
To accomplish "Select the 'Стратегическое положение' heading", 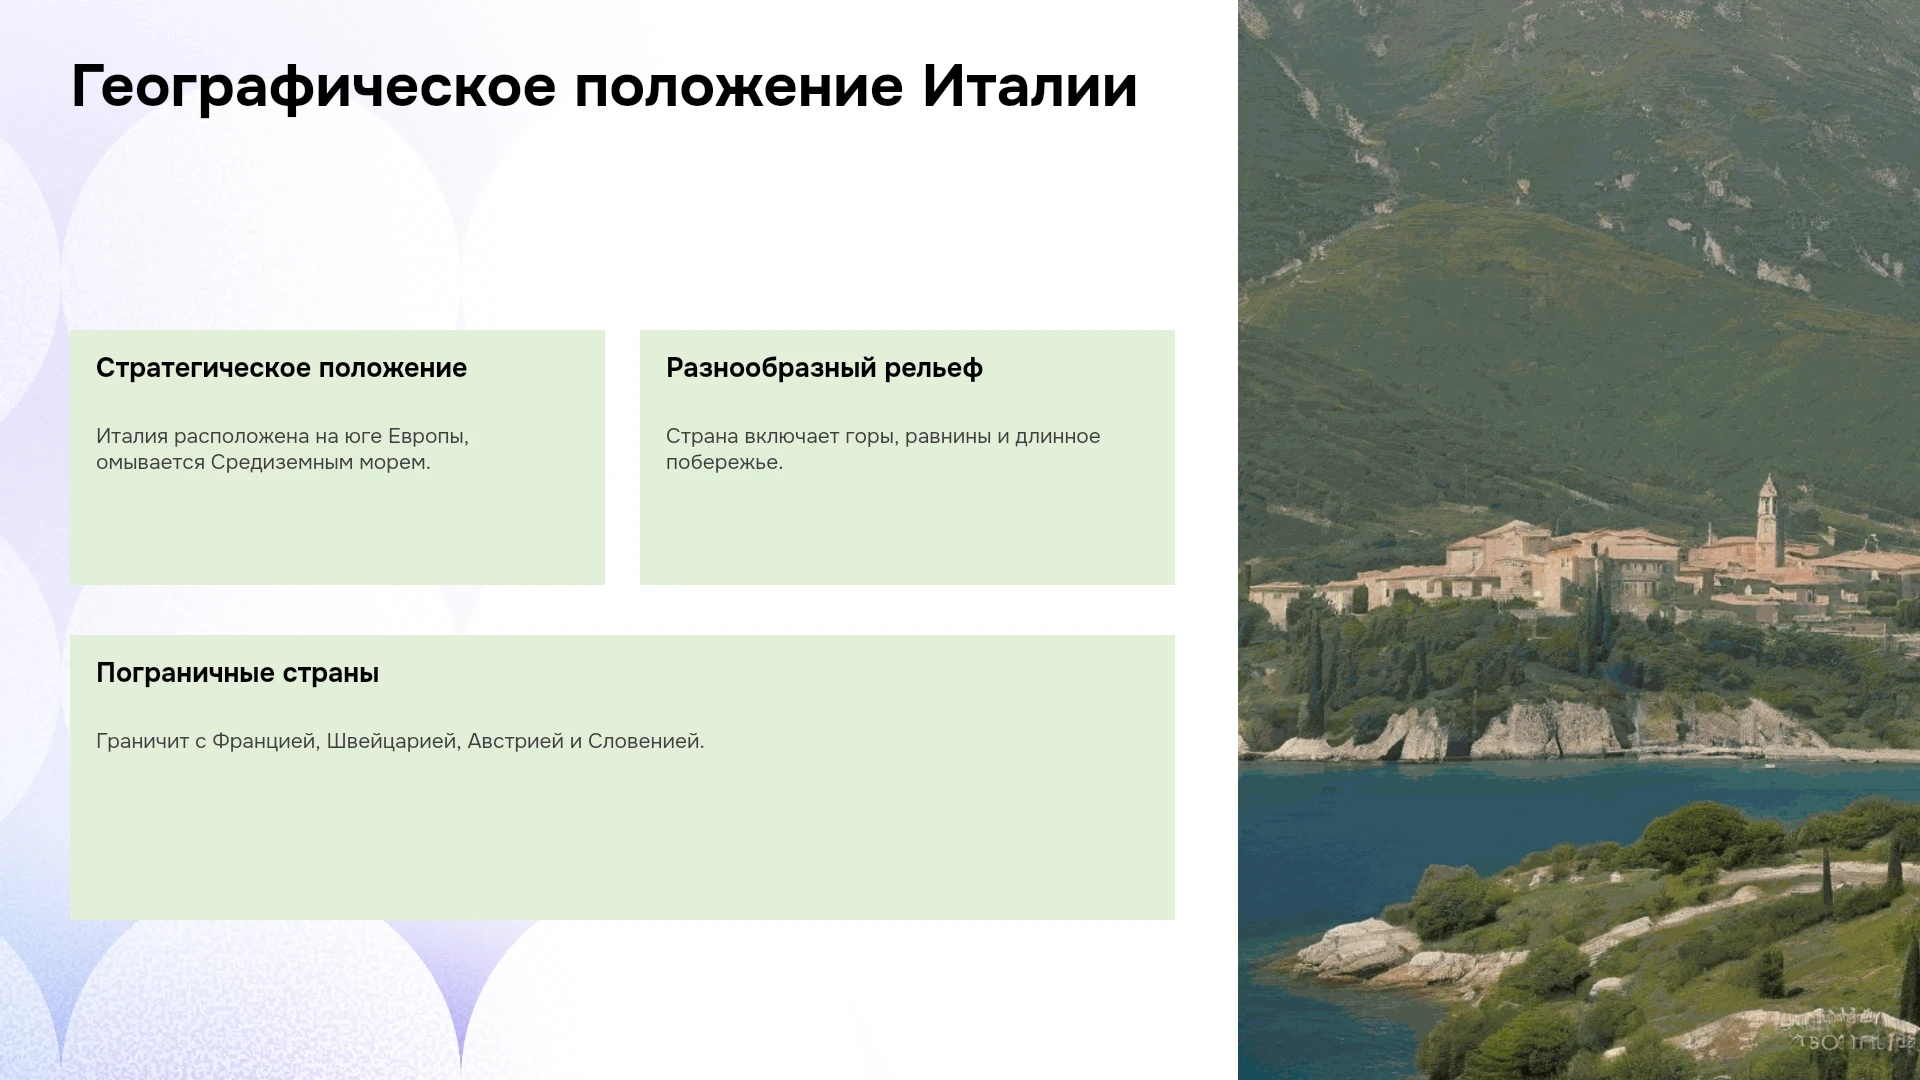I will click(281, 368).
